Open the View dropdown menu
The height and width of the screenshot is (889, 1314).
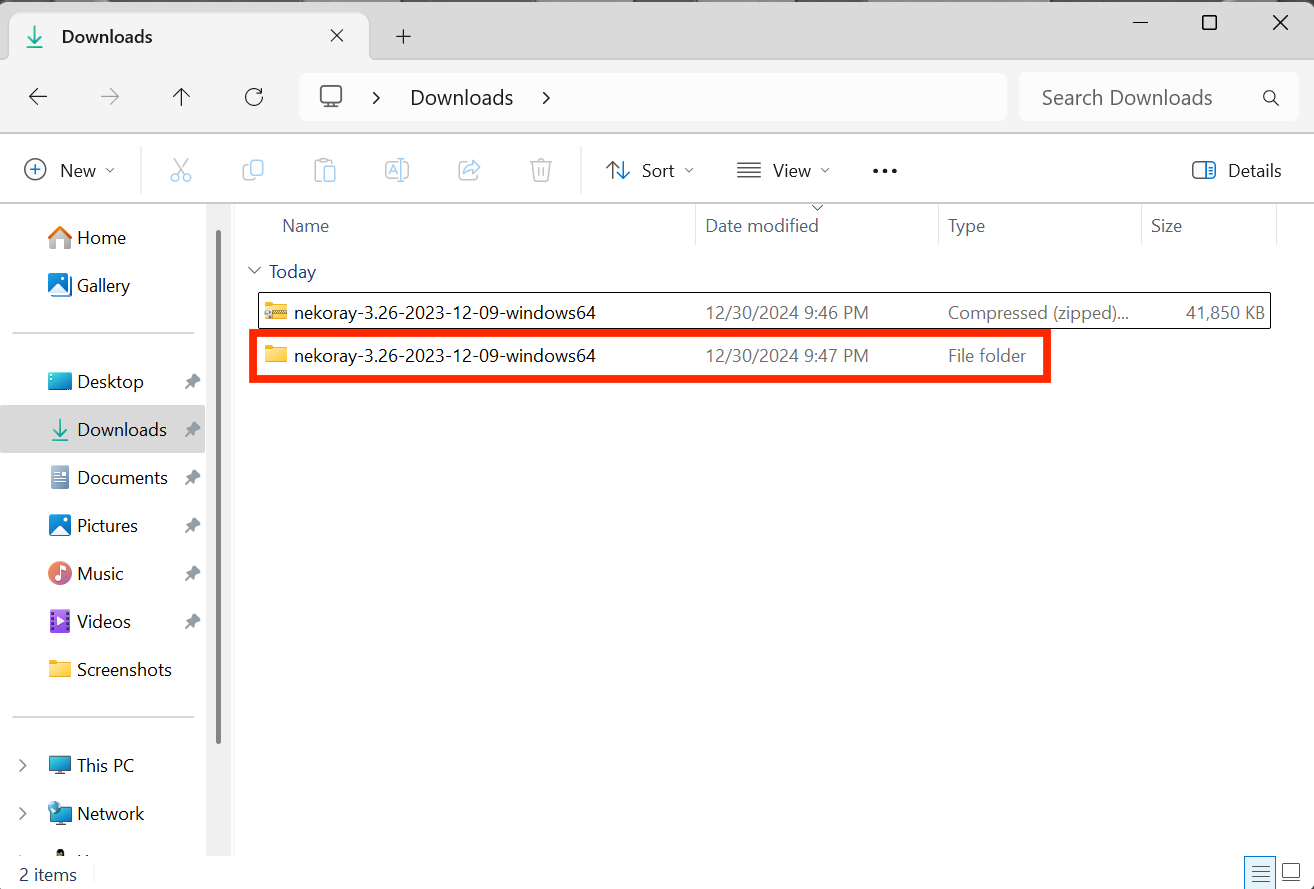pos(783,171)
